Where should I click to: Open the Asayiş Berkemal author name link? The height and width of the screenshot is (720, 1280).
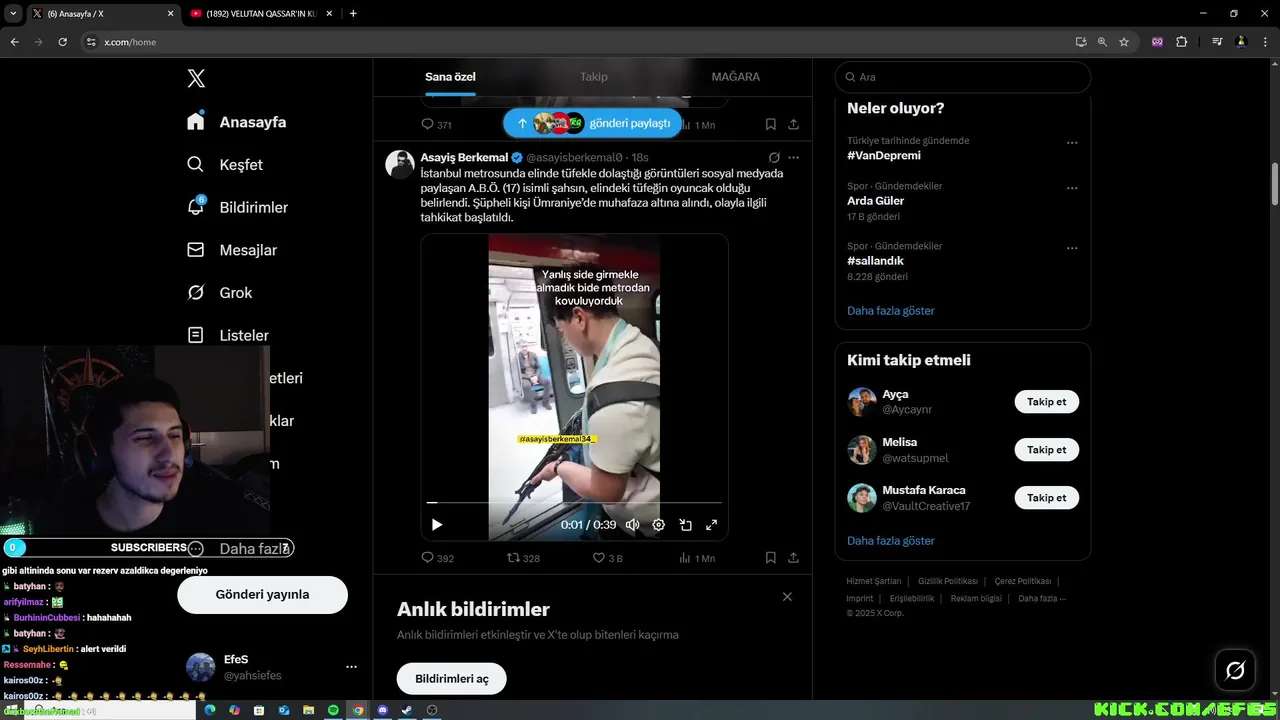point(464,157)
